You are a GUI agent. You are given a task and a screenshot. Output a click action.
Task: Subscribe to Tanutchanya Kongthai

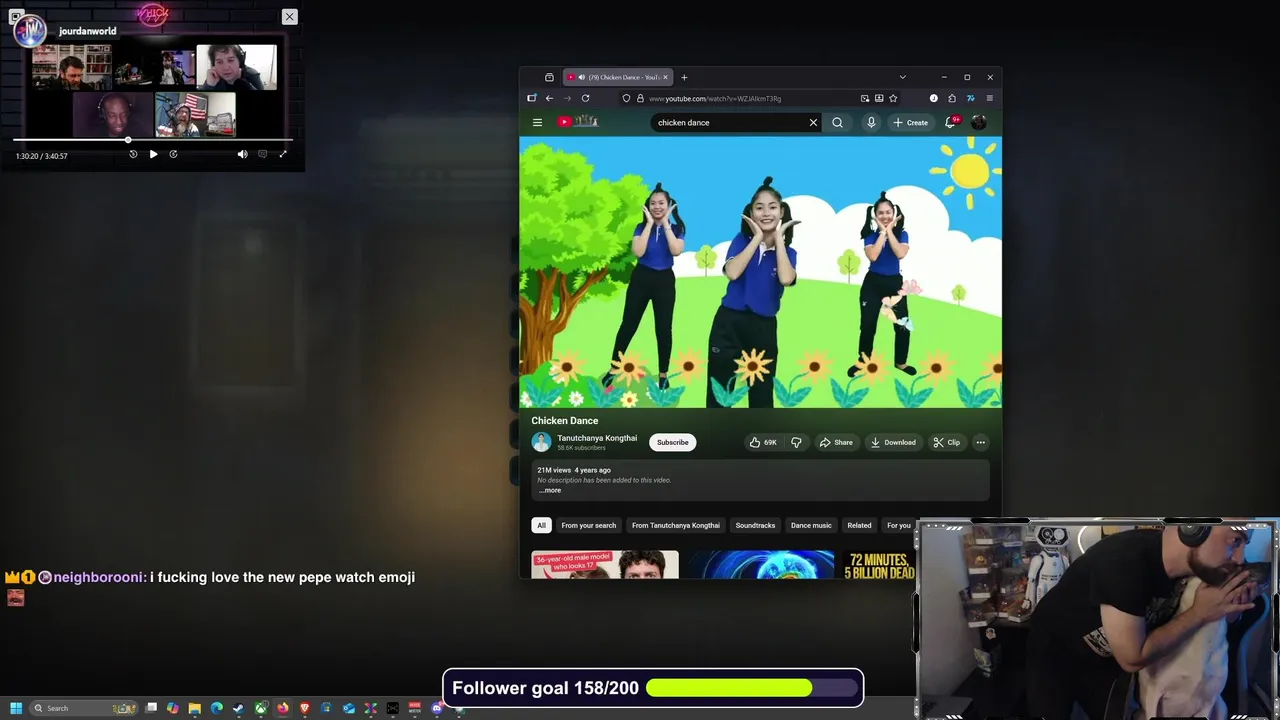[x=672, y=442]
